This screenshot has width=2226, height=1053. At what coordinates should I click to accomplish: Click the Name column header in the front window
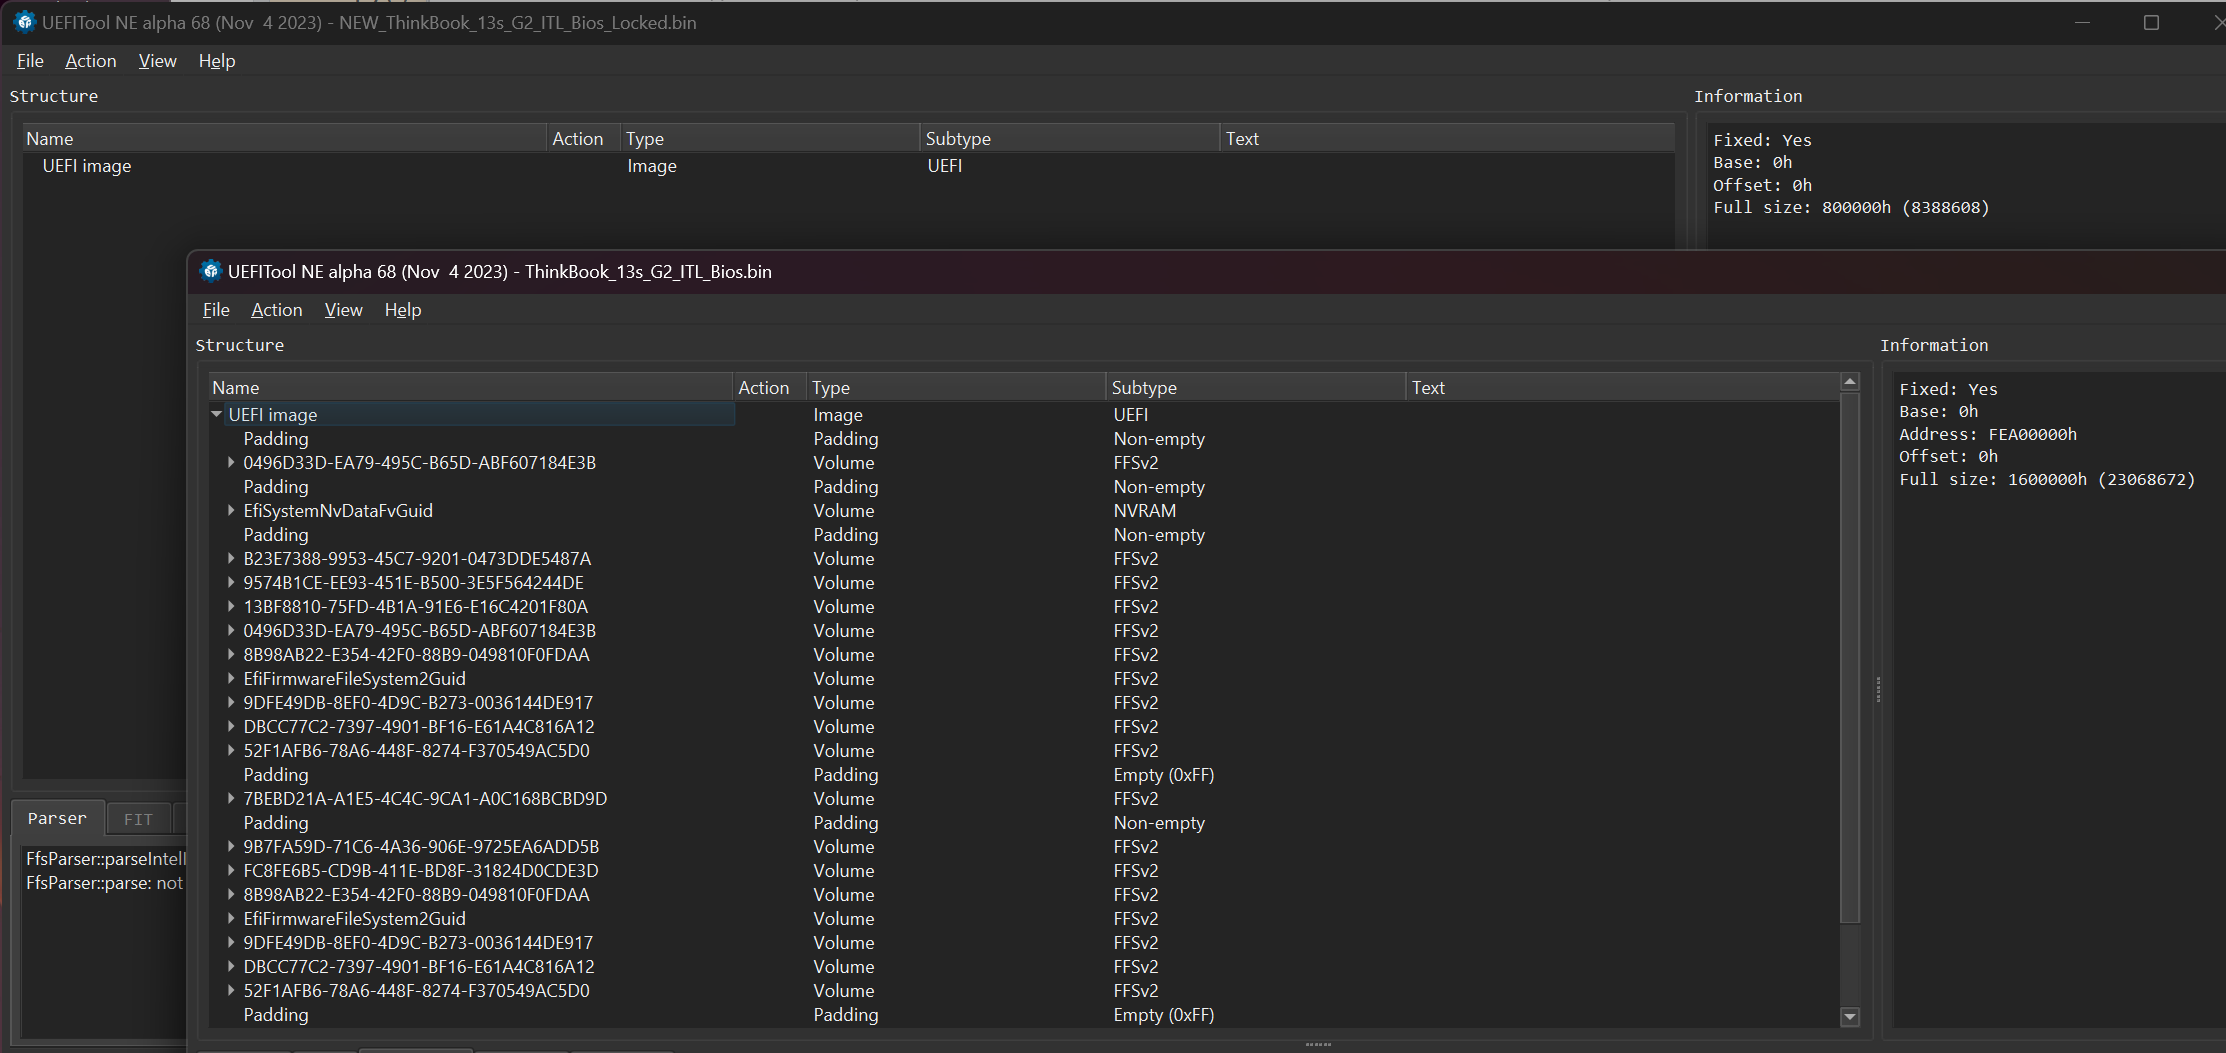470,387
